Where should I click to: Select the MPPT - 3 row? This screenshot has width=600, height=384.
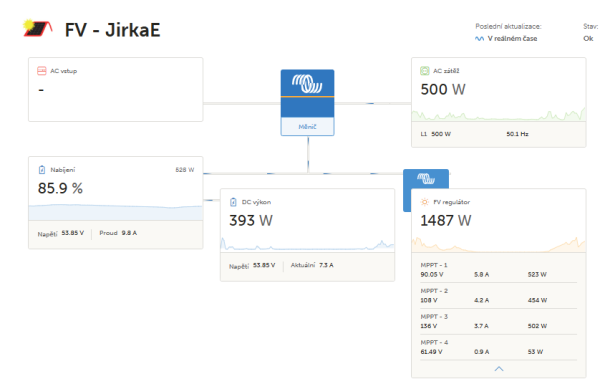click(499, 321)
